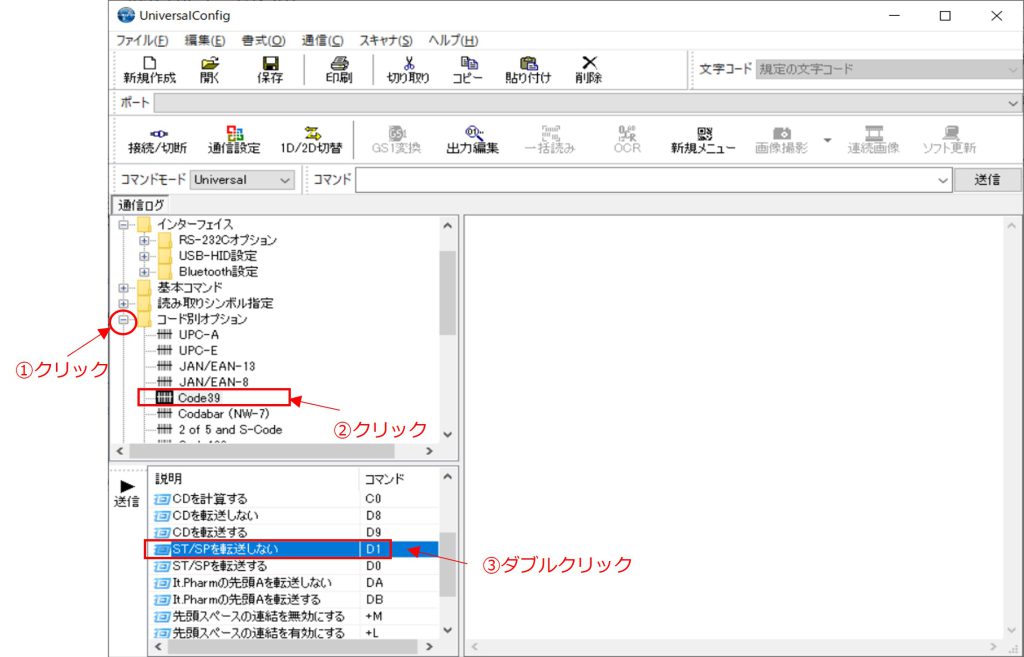Open the ファイル(F) menu
The height and width of the screenshot is (657, 1024).
tap(142, 40)
